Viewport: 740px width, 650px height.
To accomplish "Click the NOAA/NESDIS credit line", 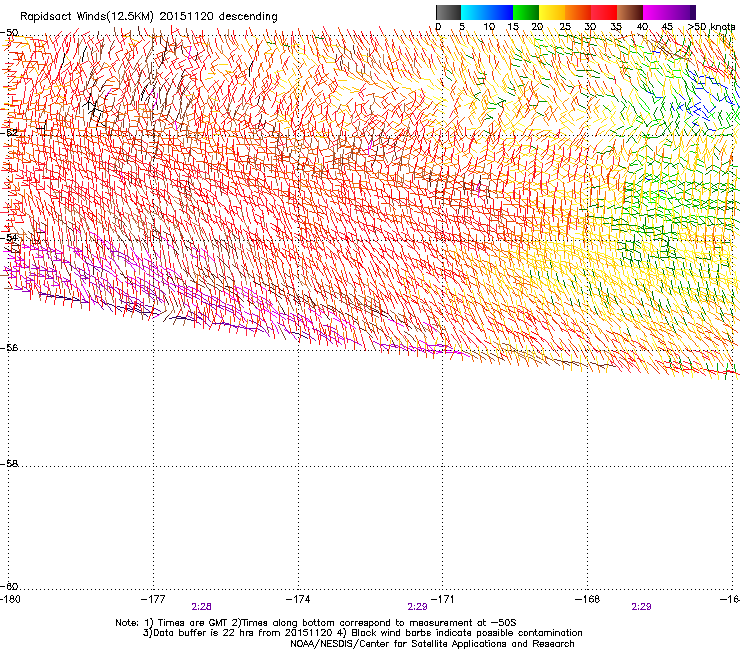I will coord(432,644).
